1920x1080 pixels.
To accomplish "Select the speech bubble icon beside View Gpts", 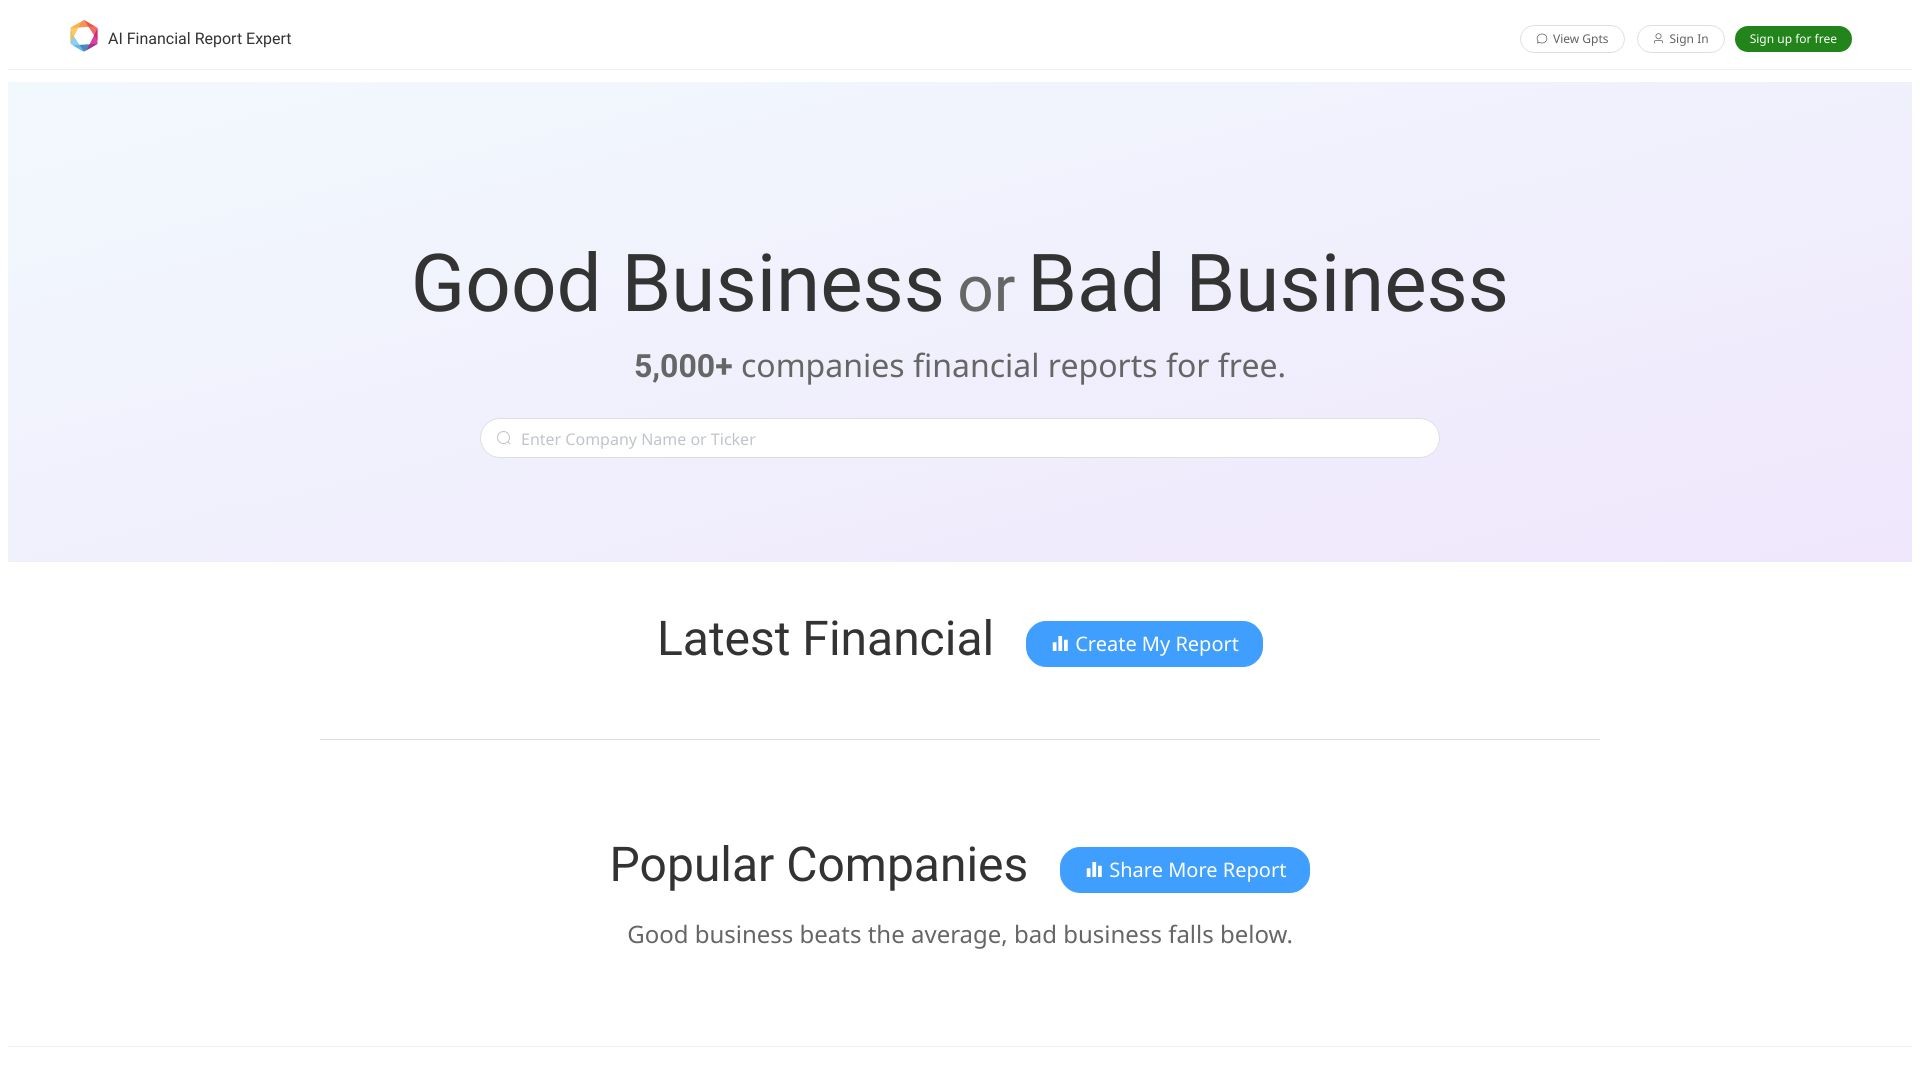I will tap(1543, 38).
